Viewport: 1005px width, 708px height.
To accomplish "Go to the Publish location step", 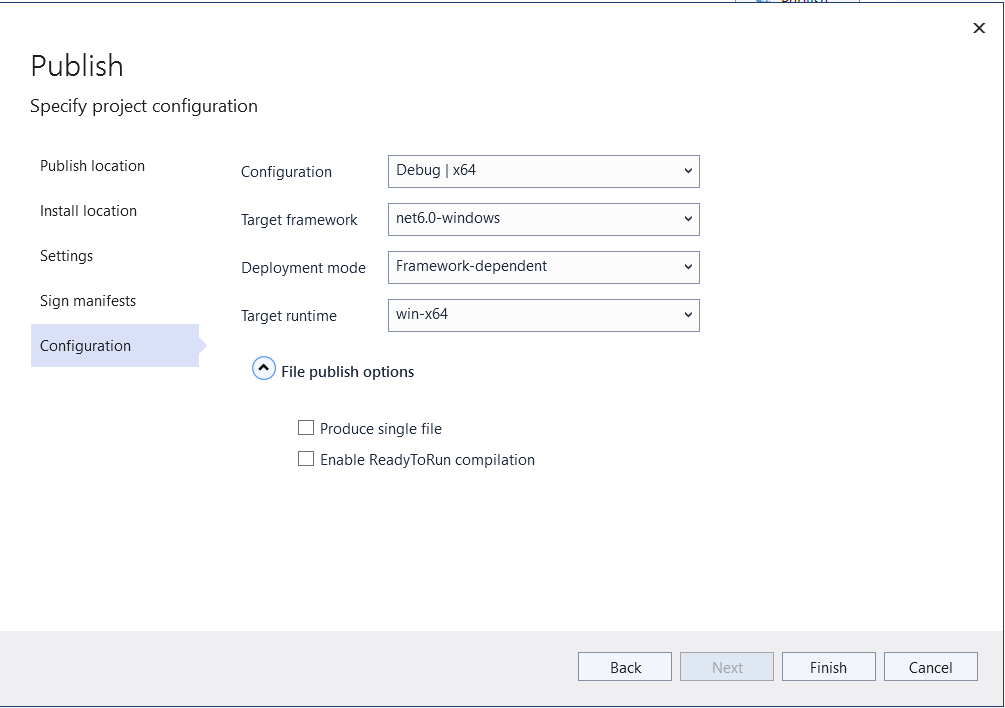I will 92,166.
